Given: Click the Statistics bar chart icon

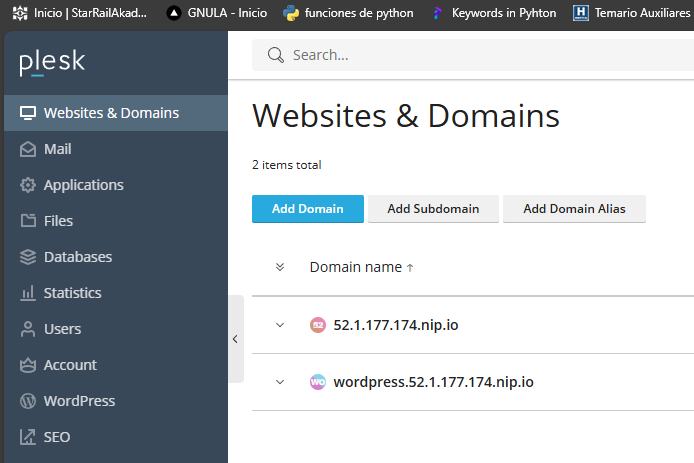Looking at the screenshot, I should pyautogui.click(x=27, y=293).
